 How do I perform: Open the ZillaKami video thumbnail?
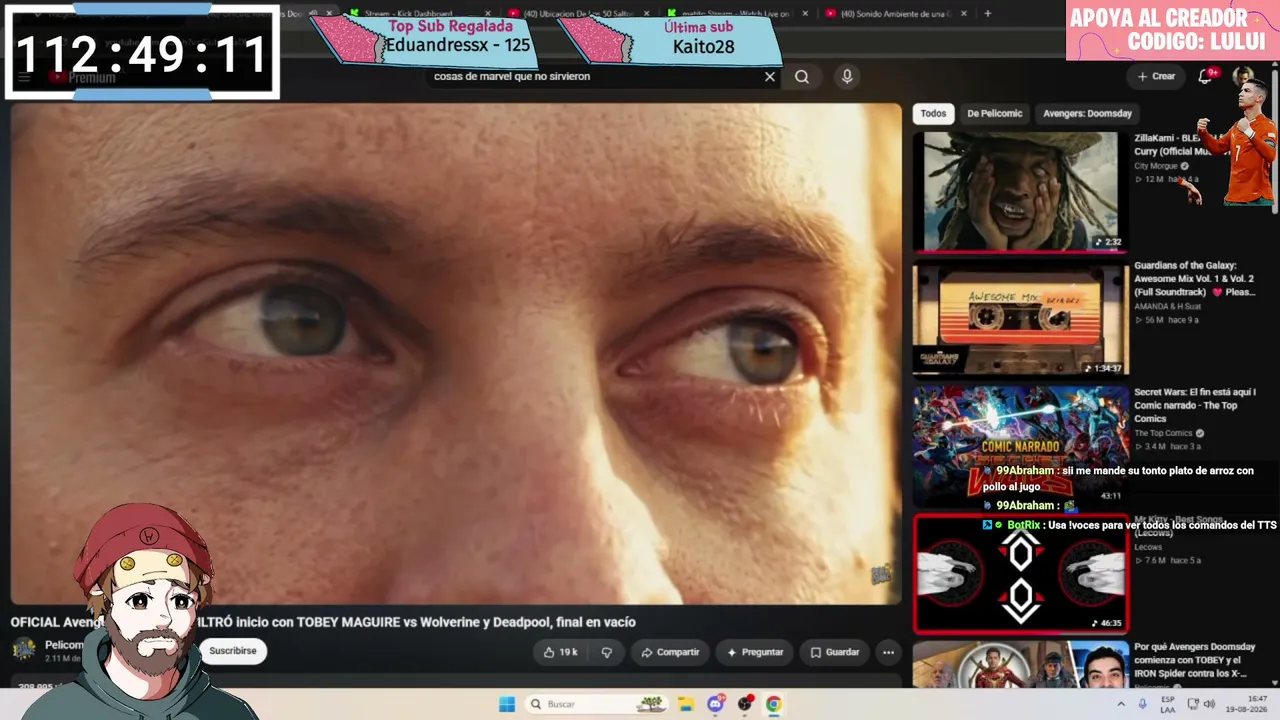[1020, 191]
